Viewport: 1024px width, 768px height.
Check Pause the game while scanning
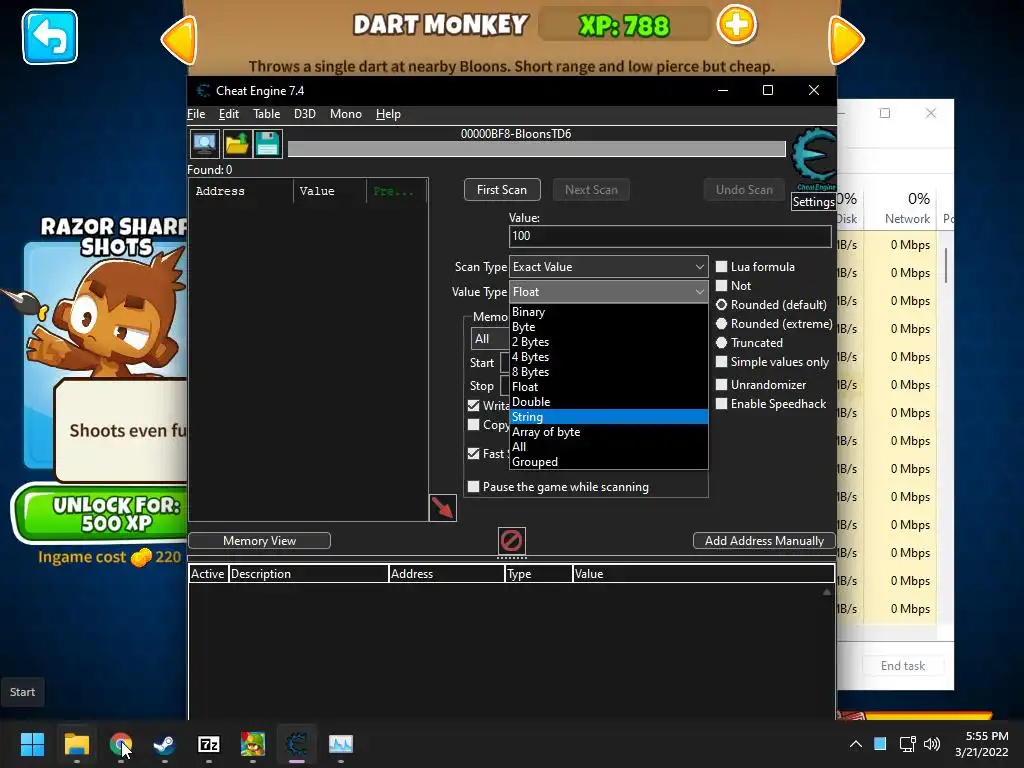pyautogui.click(x=473, y=487)
